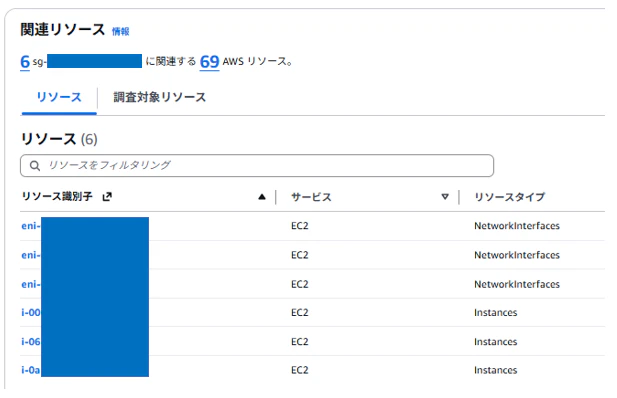The image size is (617, 398).
Task: Switch to the リソース tab
Action: pyautogui.click(x=59, y=97)
